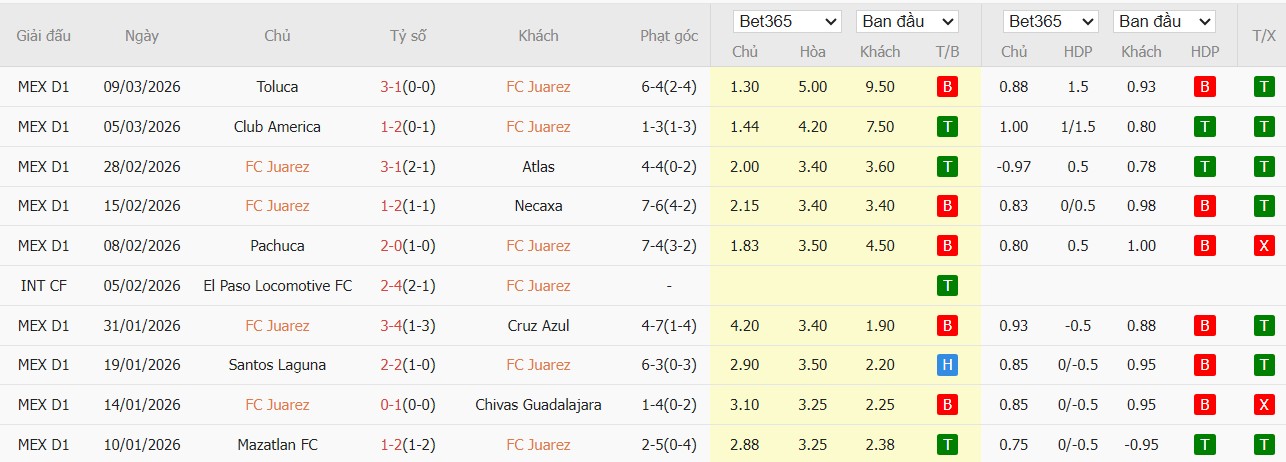1286x462 pixels.
Task: Click the 3-1 score for FC Juarez vs Atlas
Action: pos(390,167)
